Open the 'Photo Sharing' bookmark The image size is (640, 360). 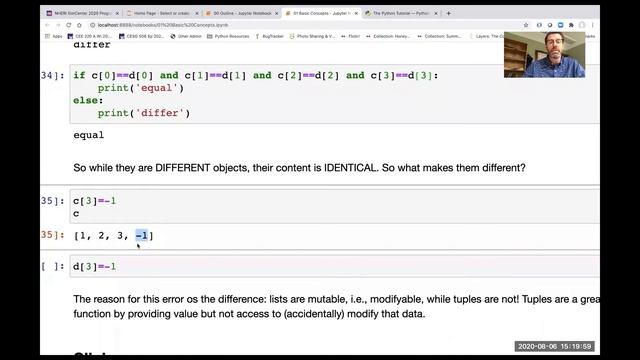pyautogui.click(x=312, y=36)
